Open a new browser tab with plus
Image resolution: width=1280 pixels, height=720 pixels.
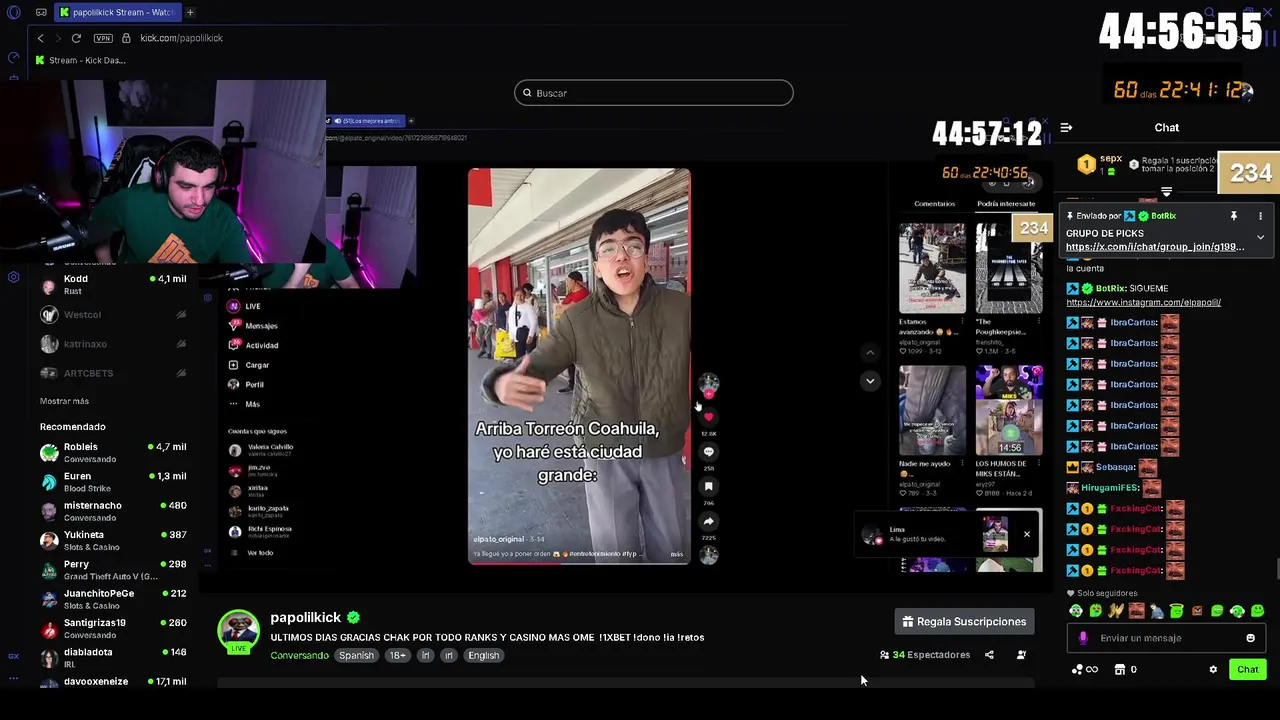coord(190,12)
